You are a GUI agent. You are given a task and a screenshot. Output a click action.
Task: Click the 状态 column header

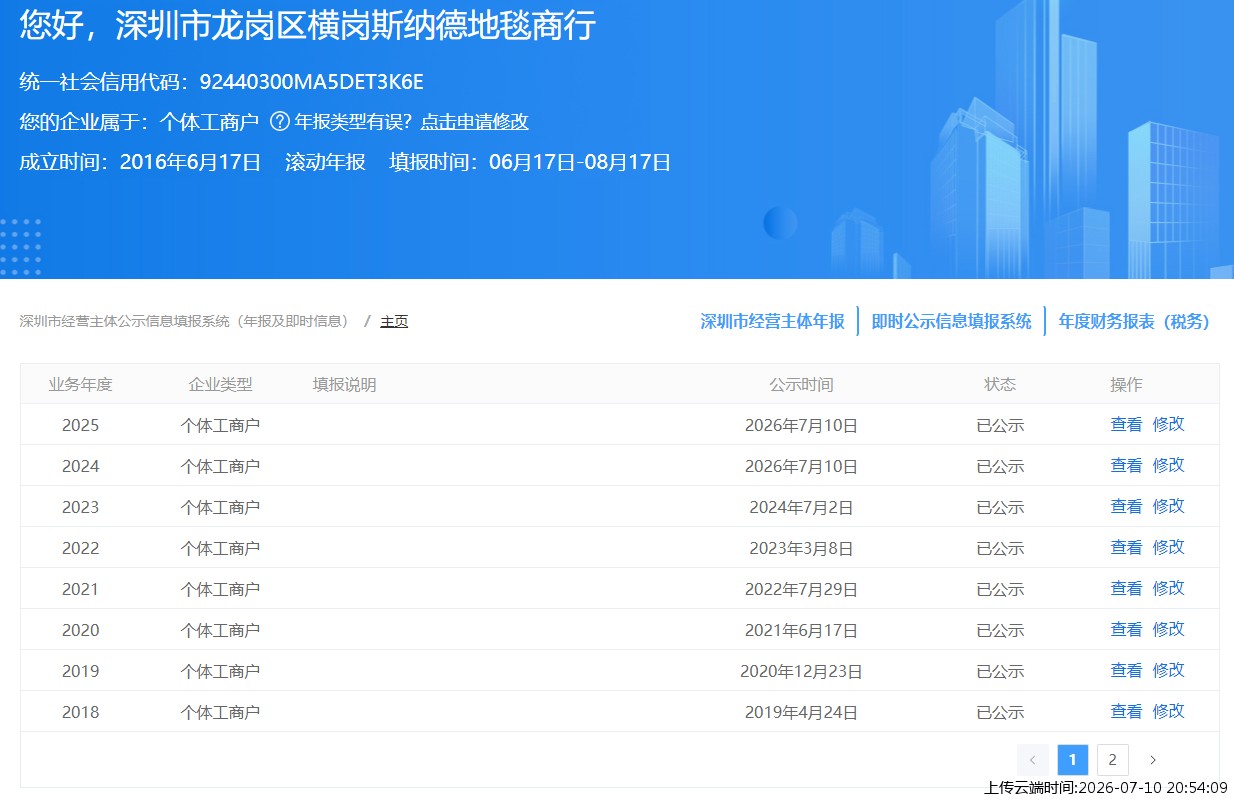(x=1000, y=385)
